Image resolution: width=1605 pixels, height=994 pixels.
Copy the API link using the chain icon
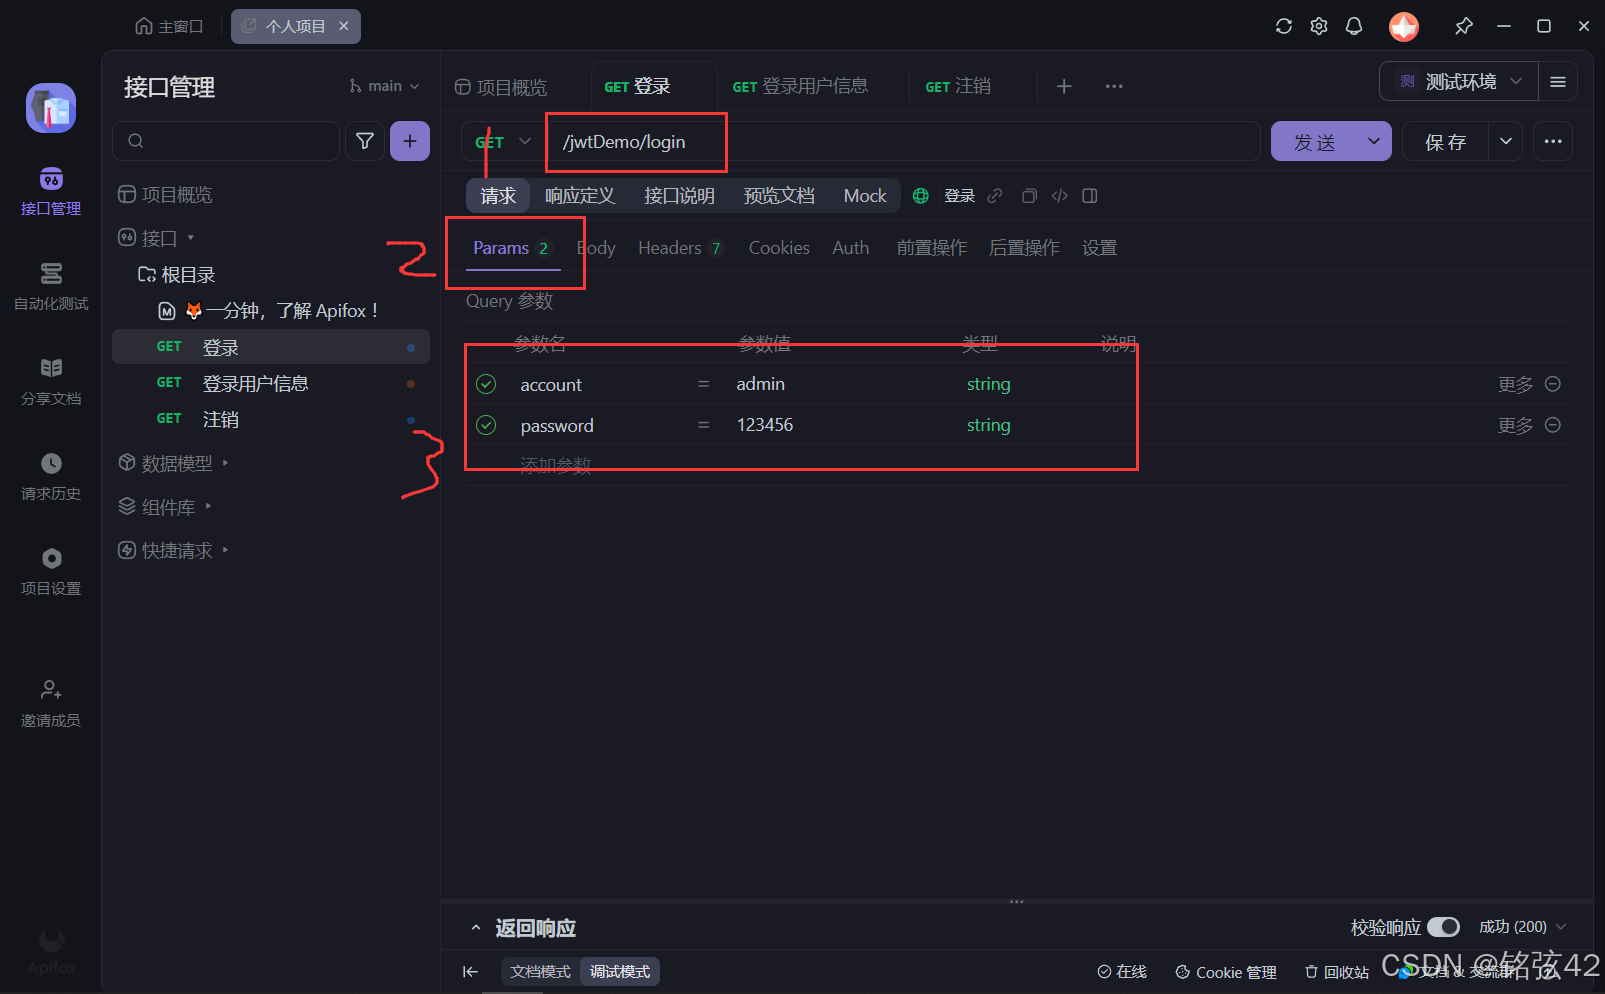coord(994,195)
